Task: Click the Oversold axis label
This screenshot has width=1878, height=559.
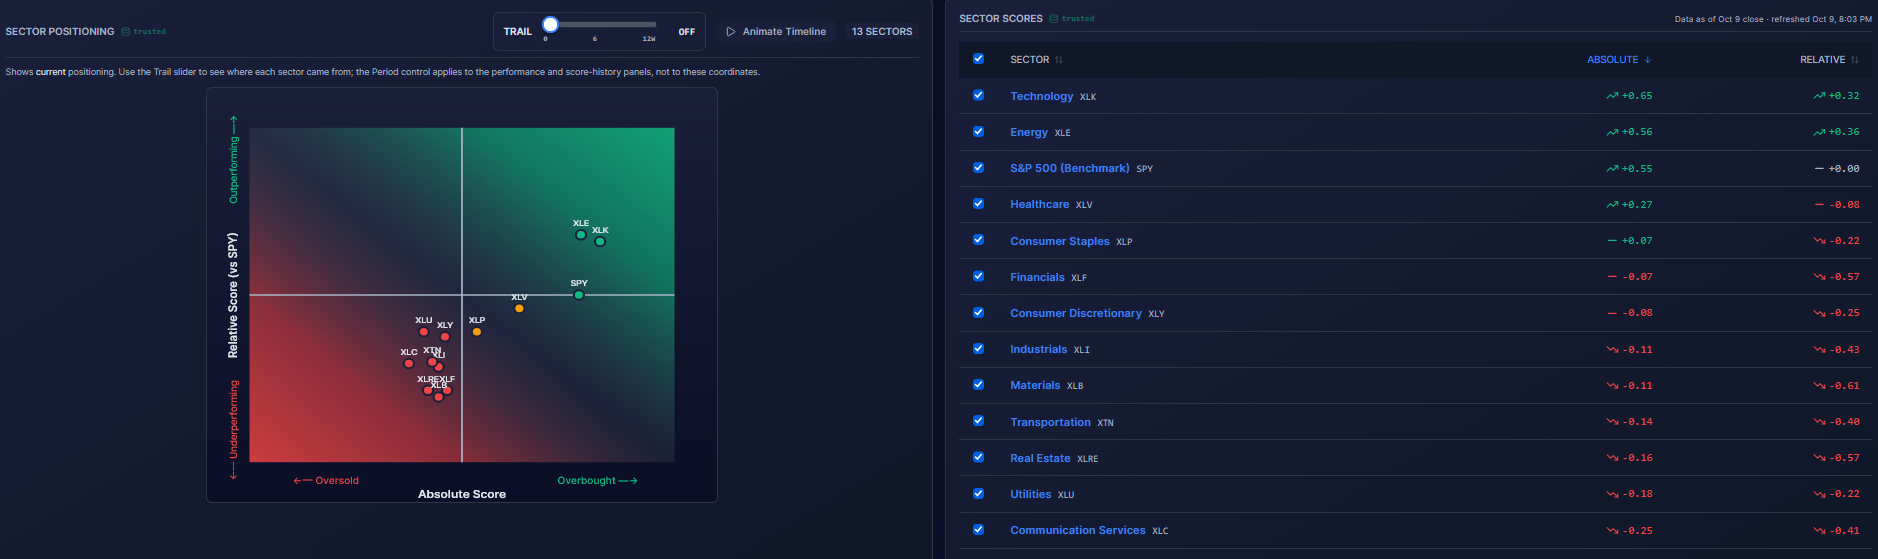Action: [x=326, y=481]
